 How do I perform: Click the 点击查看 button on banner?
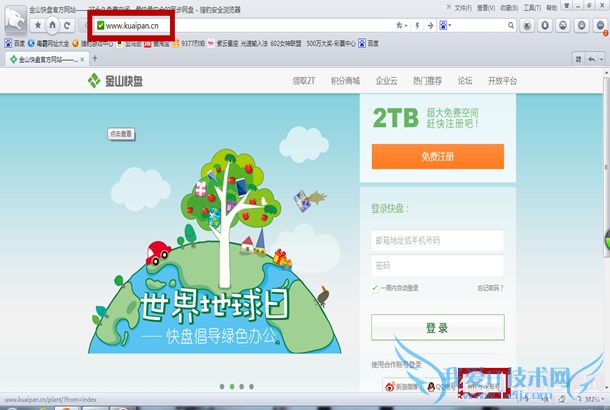pyautogui.click(x=121, y=134)
